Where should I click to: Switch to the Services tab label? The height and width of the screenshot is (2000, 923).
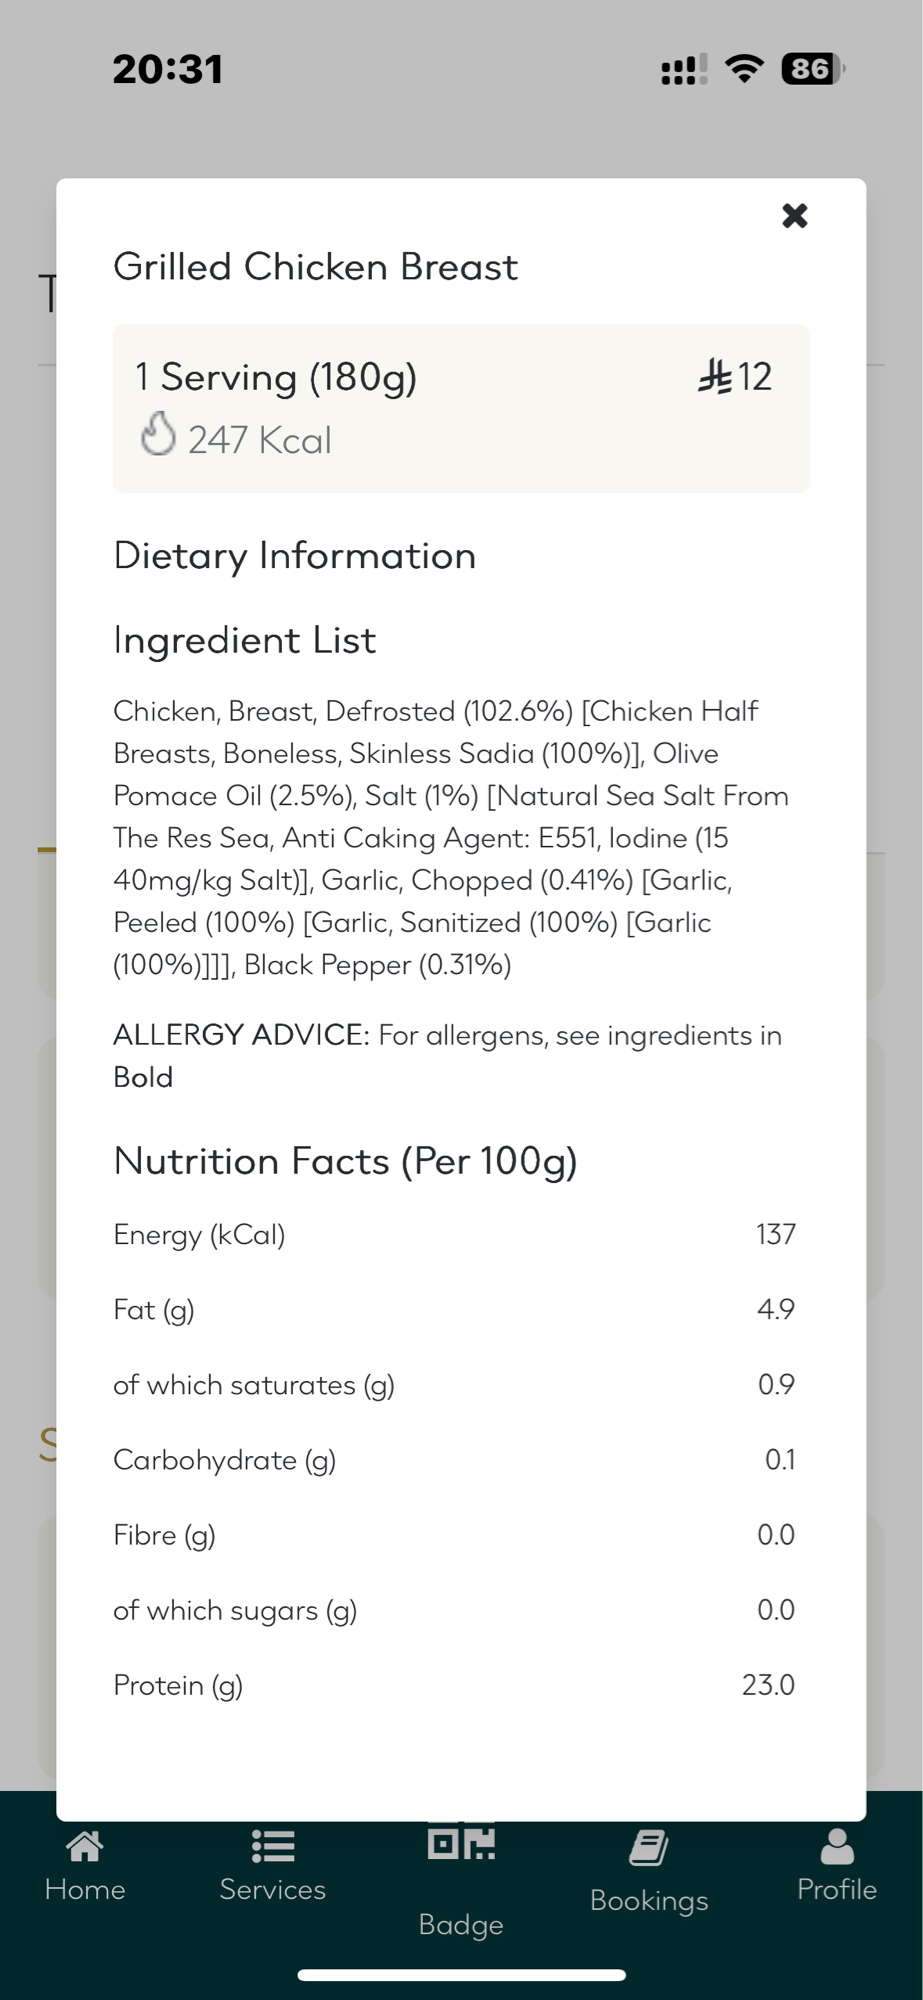coord(272,1889)
